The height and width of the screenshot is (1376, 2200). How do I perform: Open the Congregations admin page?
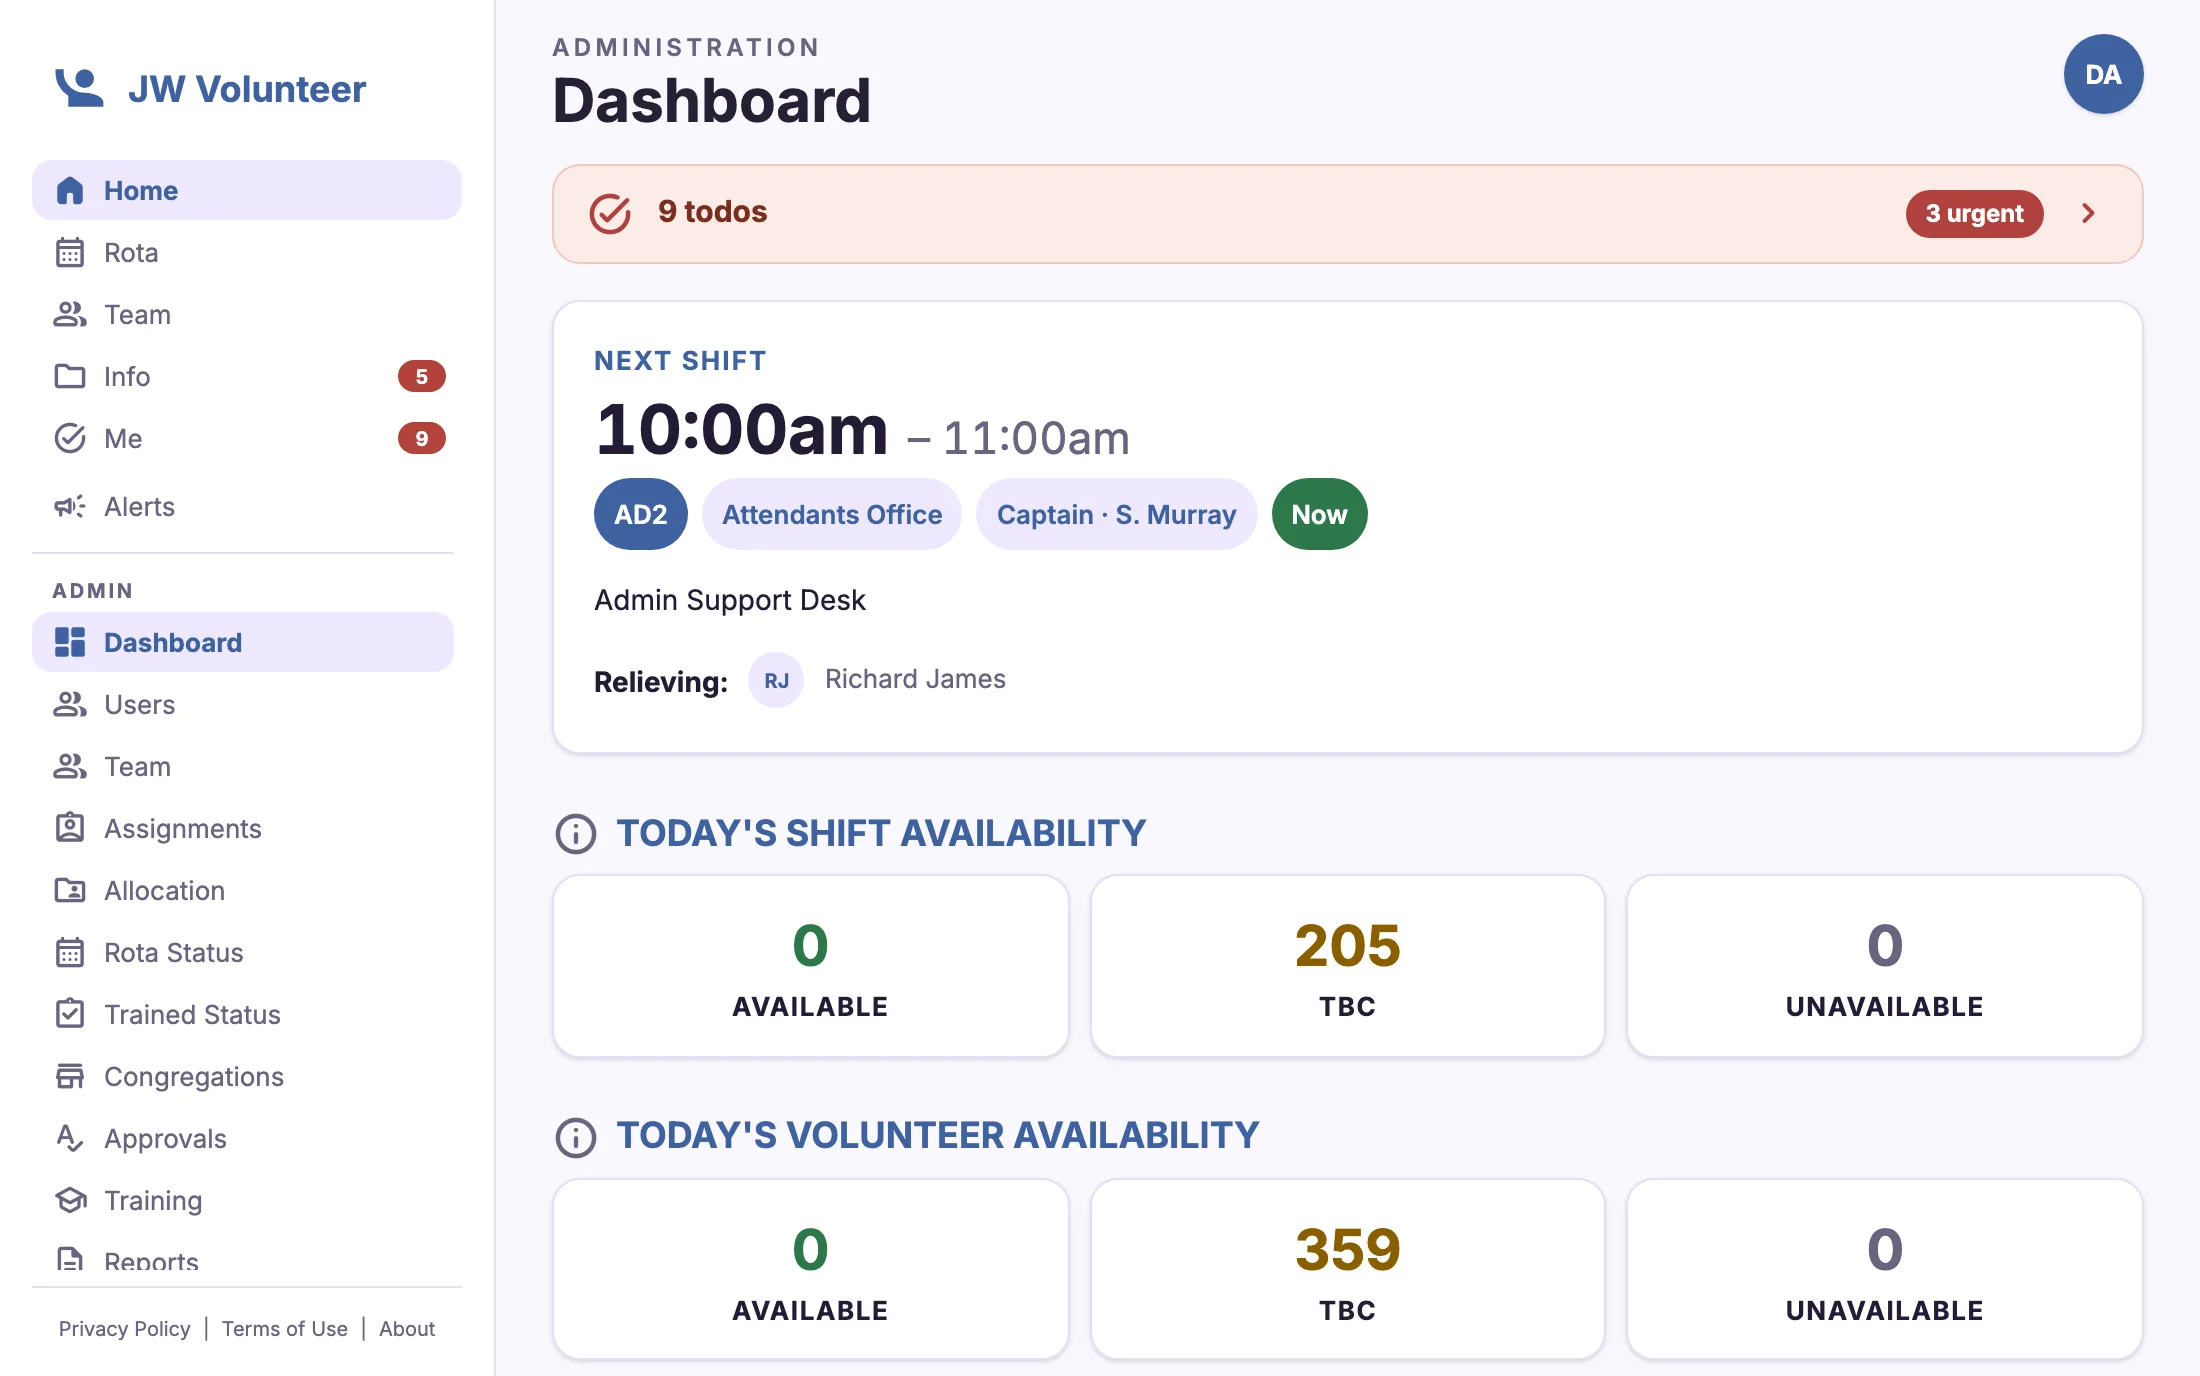coord(243,1076)
